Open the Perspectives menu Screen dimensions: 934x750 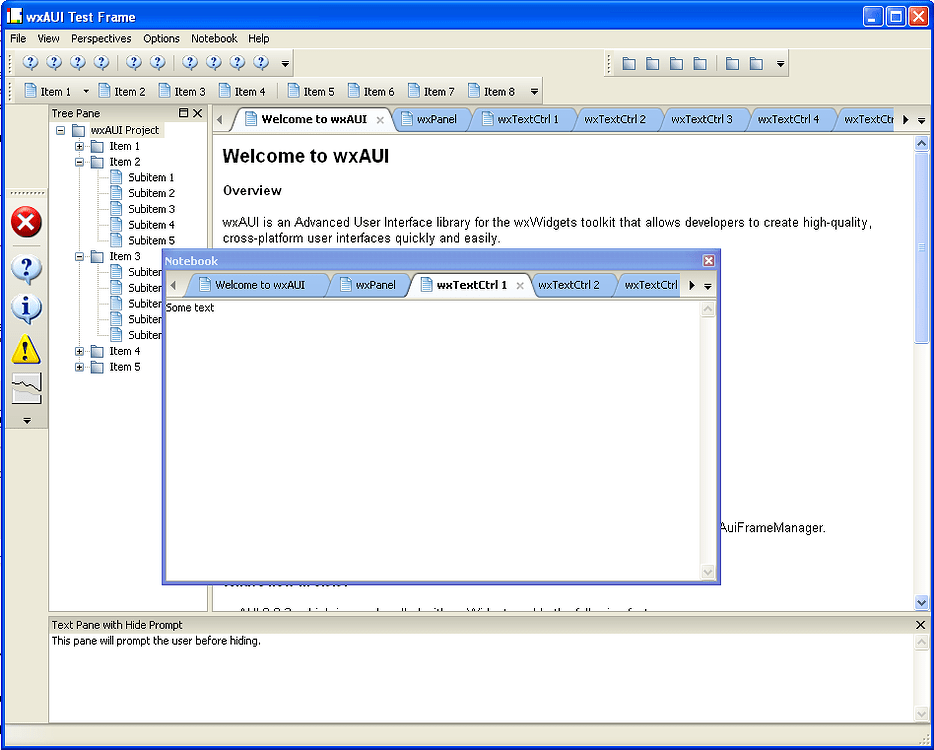101,38
